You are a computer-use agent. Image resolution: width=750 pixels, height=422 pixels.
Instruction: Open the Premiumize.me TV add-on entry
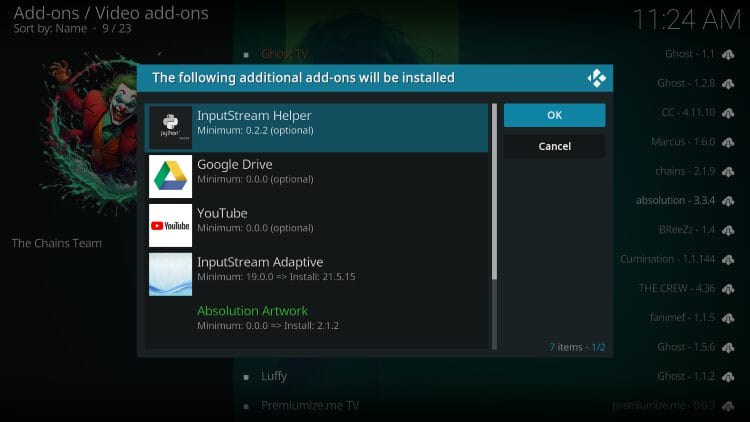(310, 406)
